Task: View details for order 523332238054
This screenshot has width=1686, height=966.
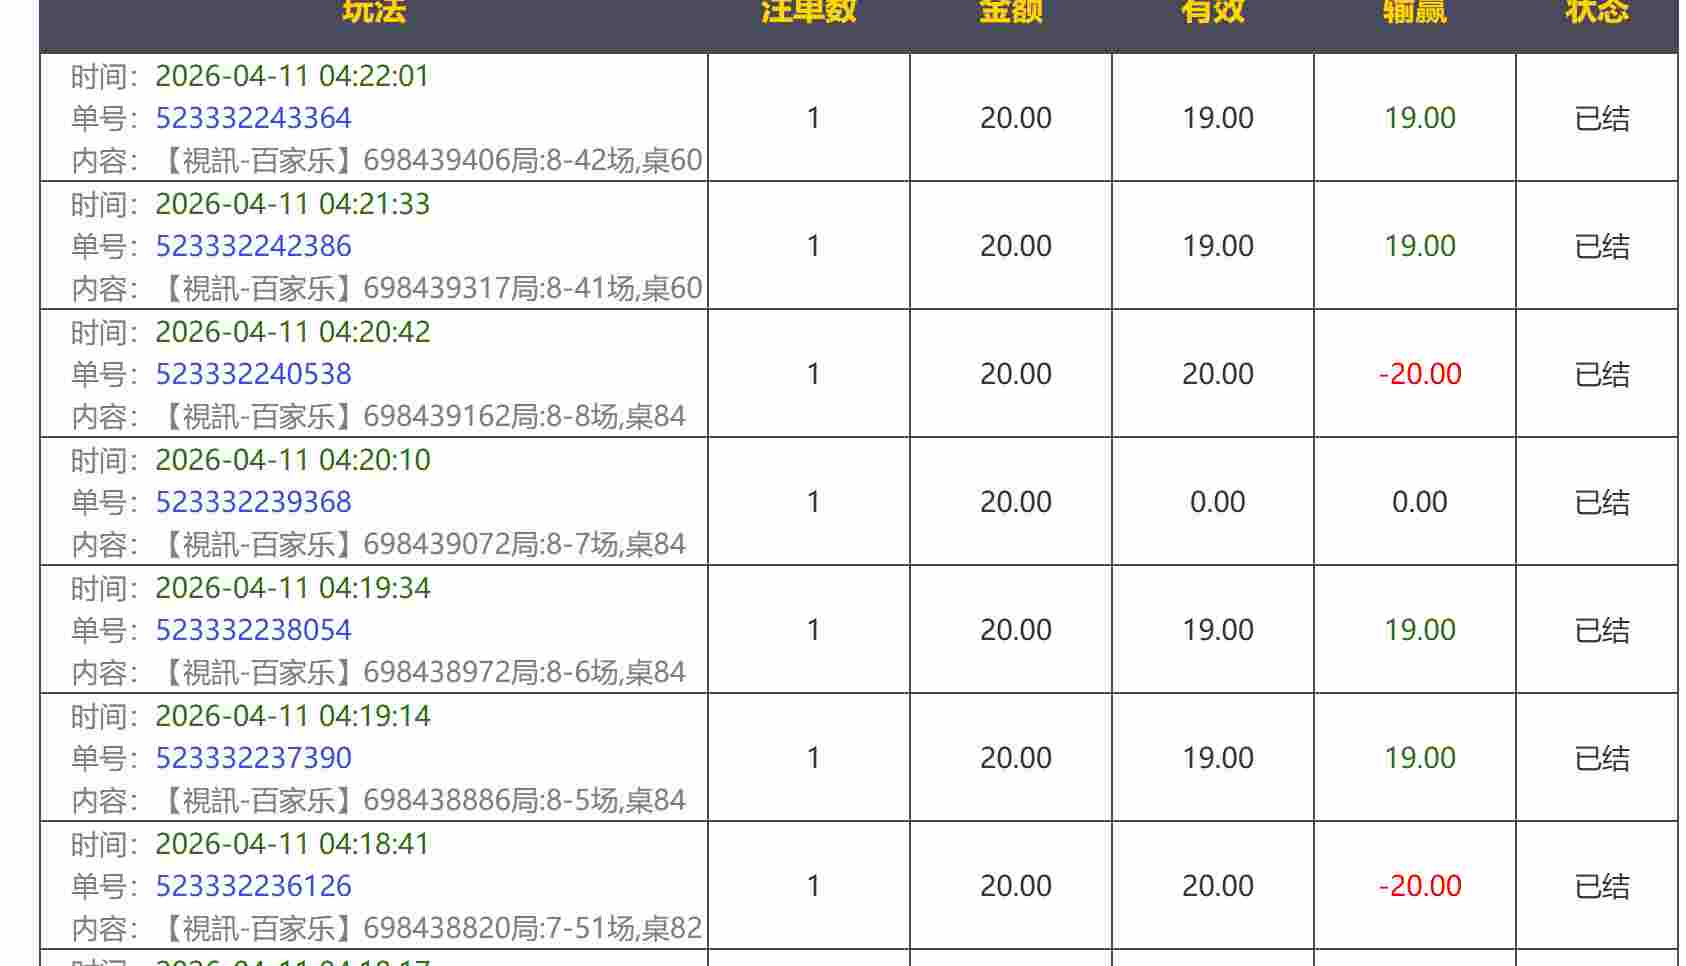Action: pyautogui.click(x=253, y=630)
